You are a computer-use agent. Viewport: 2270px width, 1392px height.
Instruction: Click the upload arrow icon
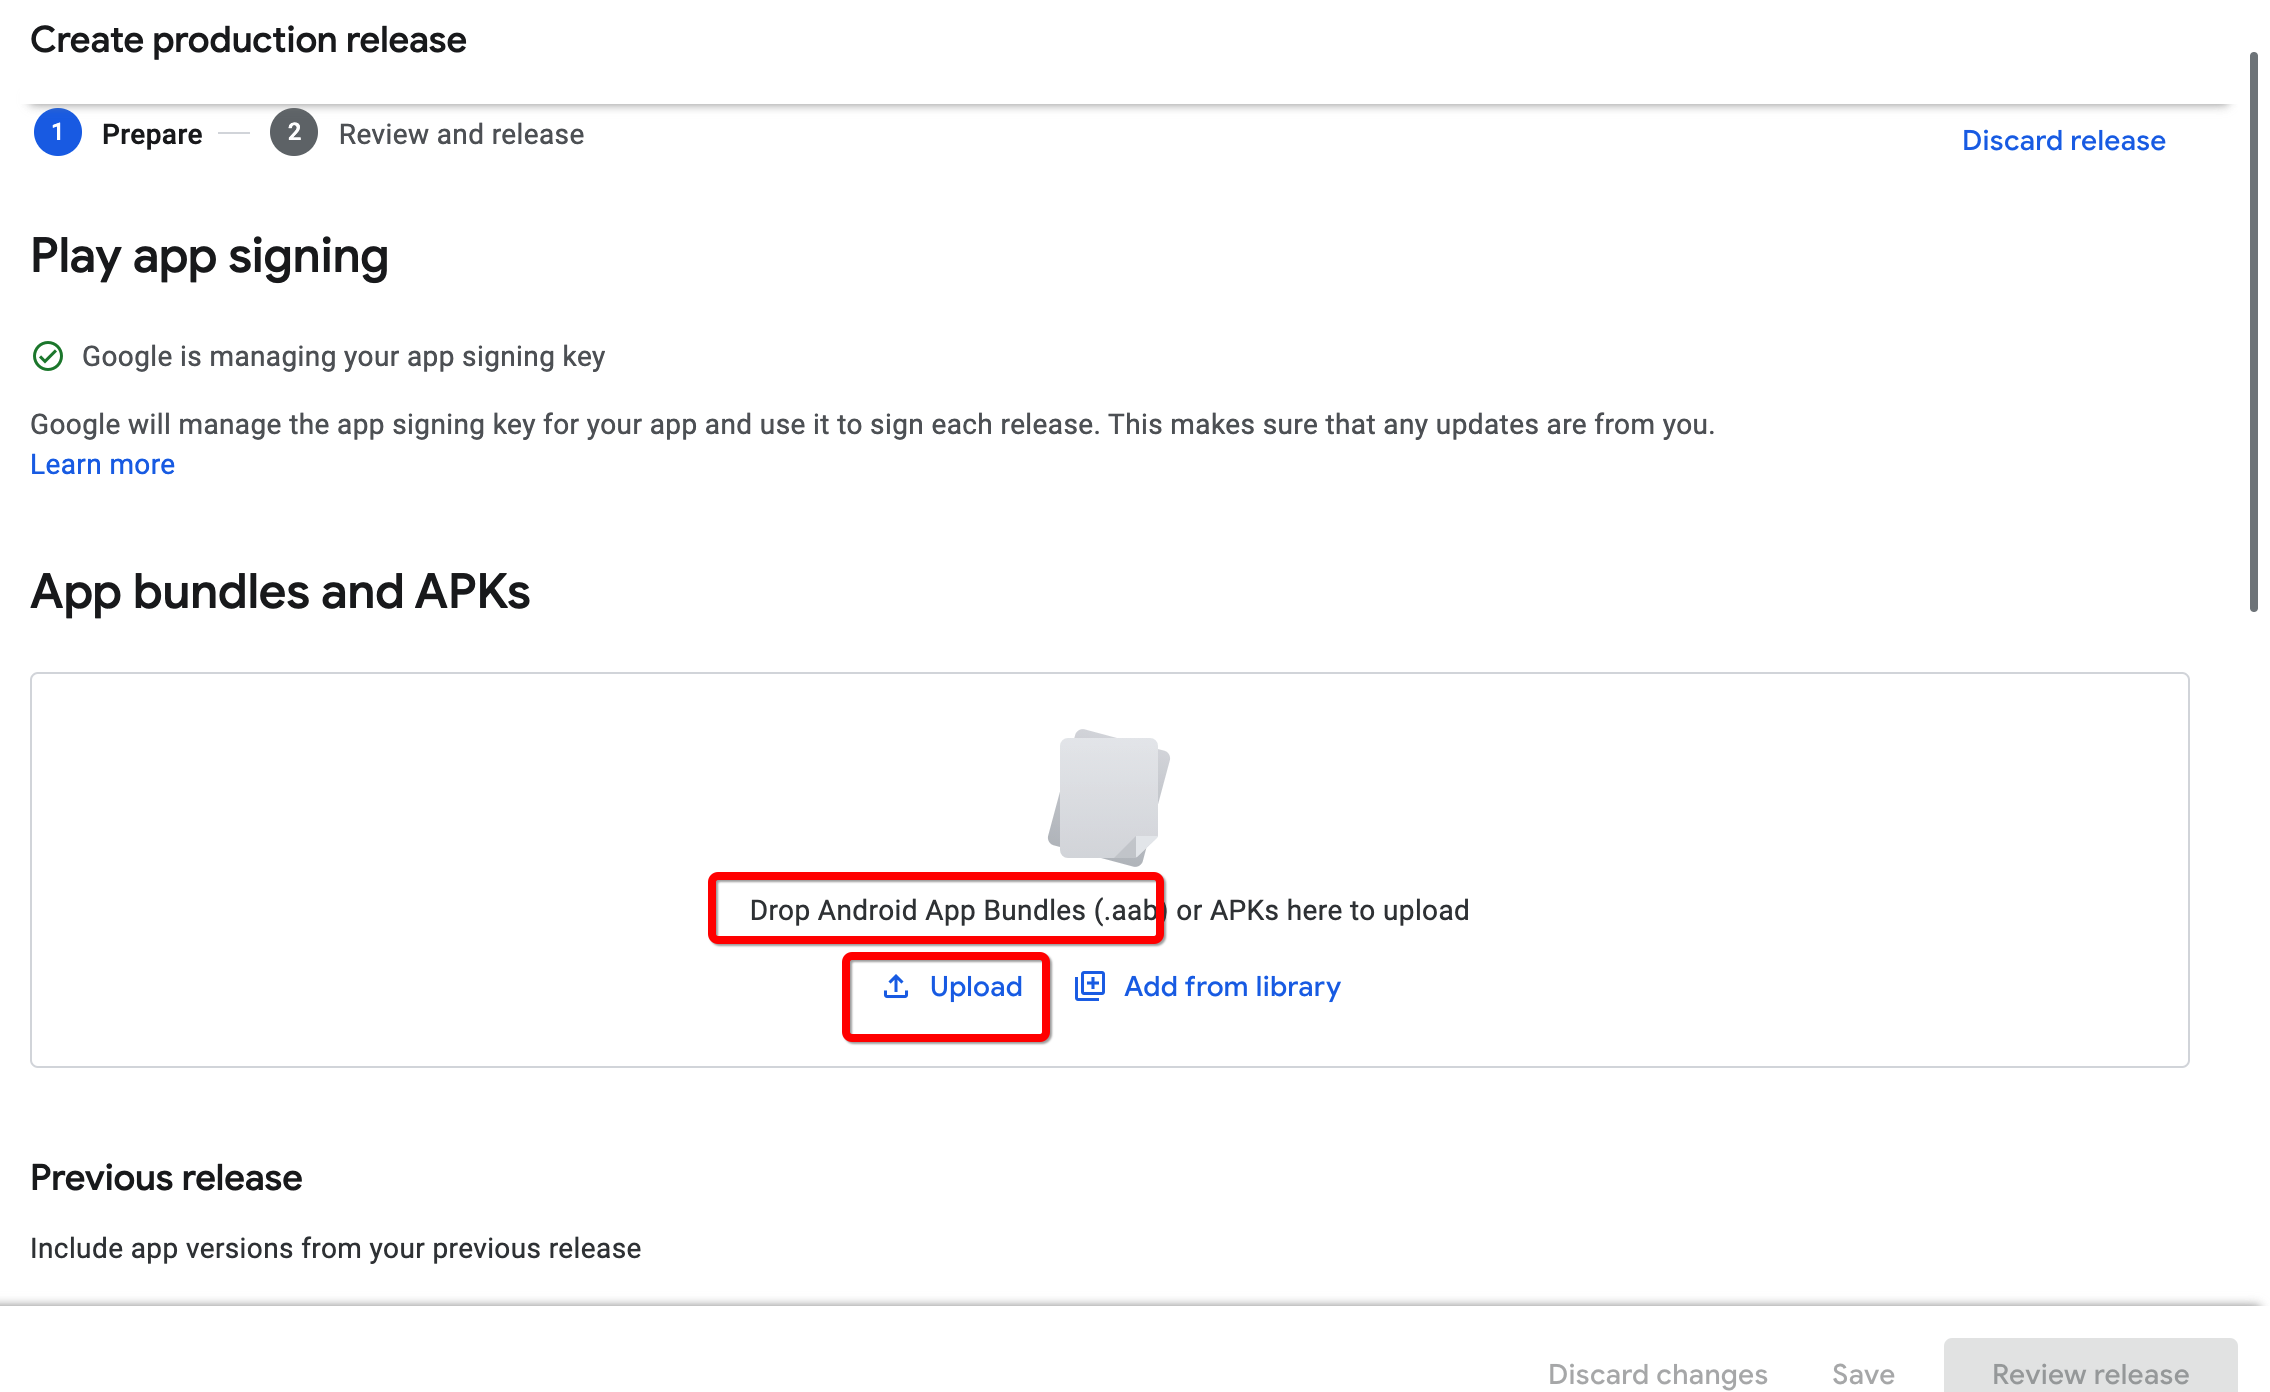point(896,987)
